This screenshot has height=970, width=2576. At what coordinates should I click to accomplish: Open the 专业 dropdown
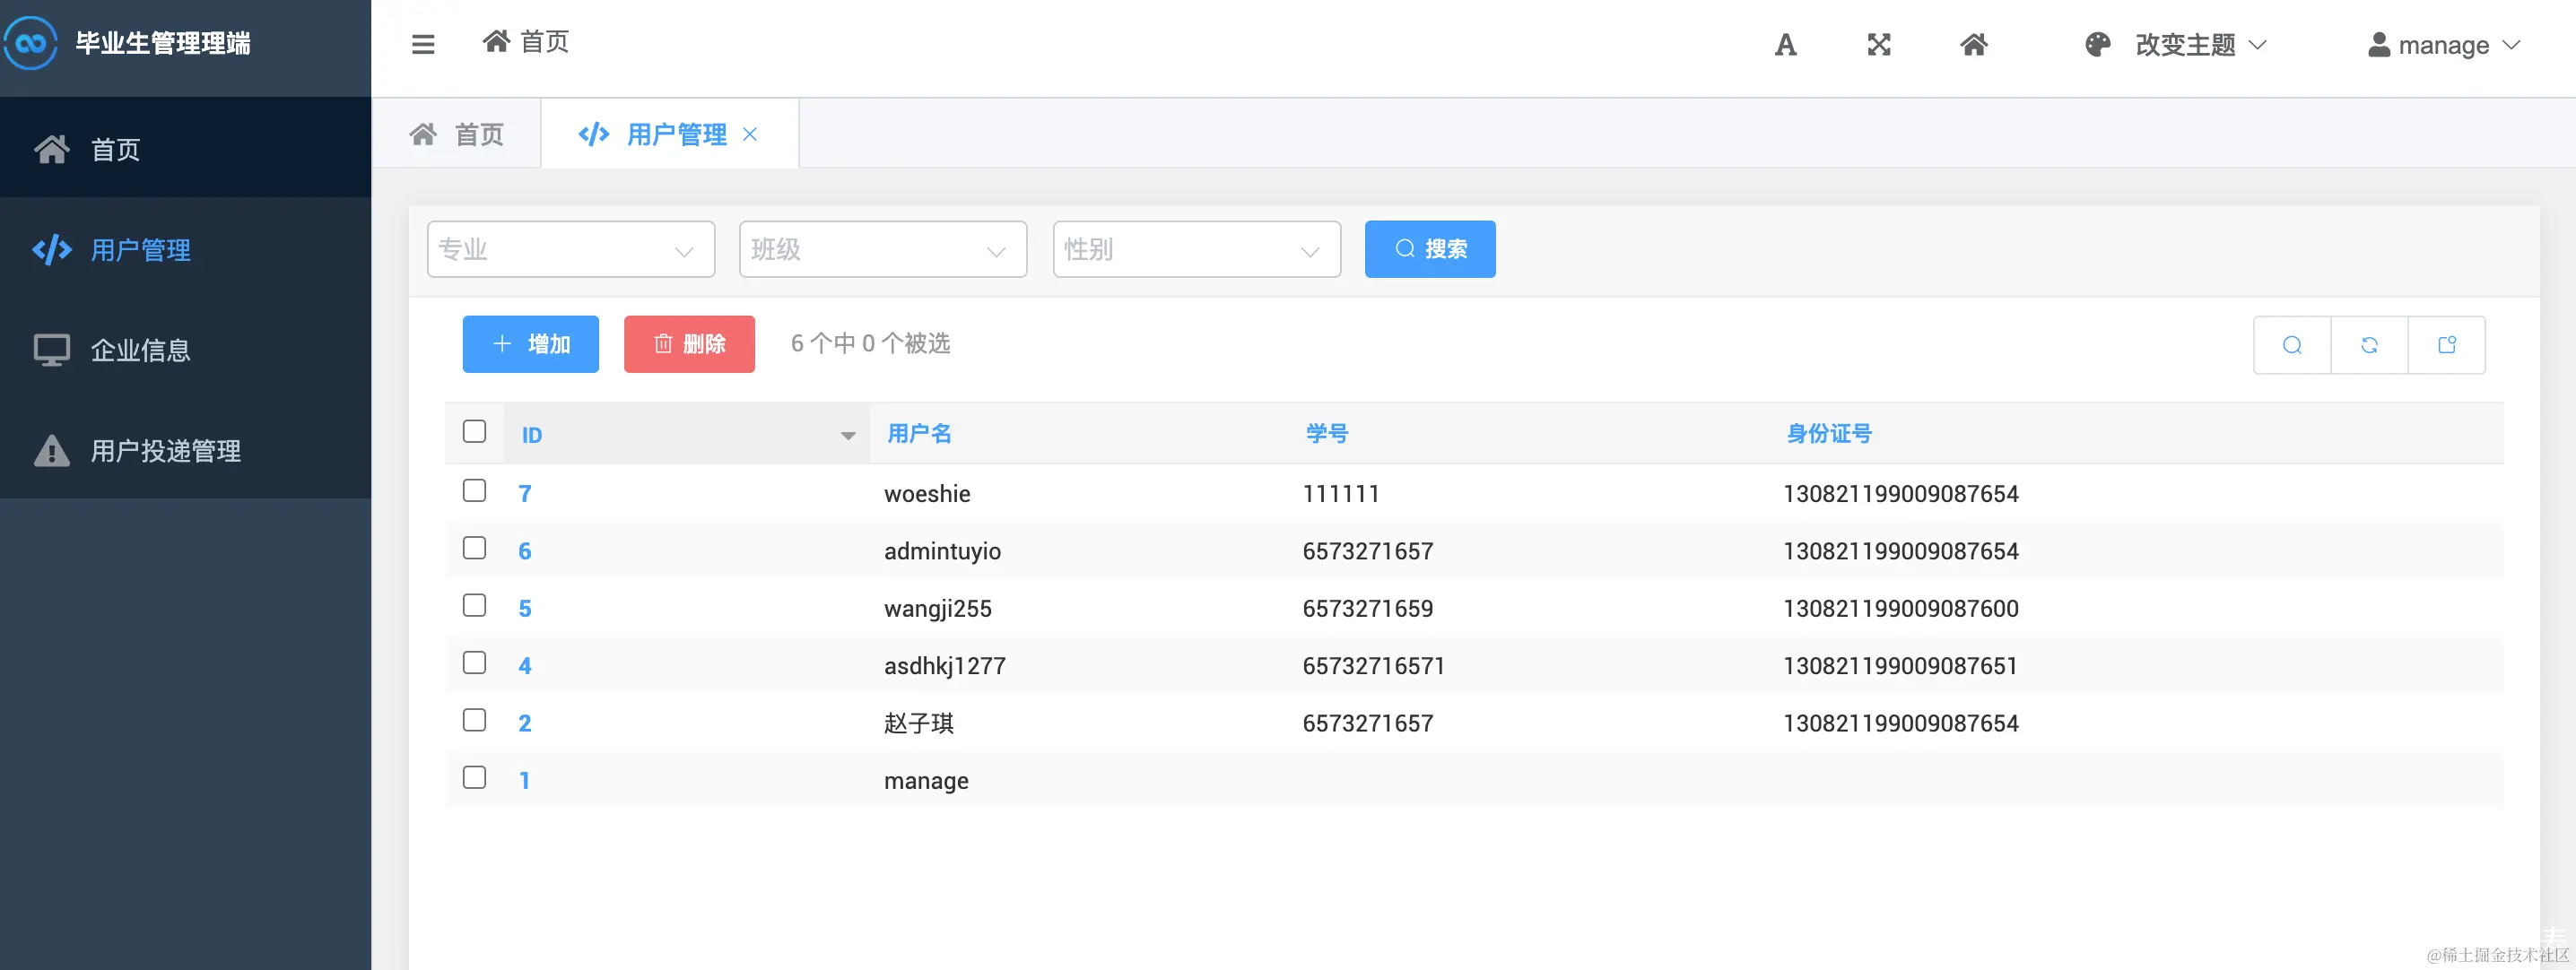coord(570,249)
